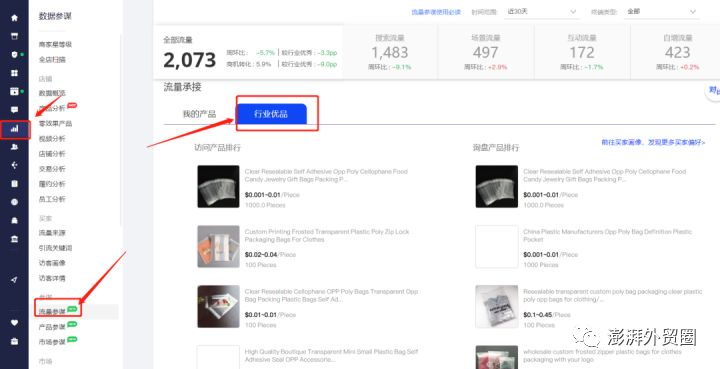The height and width of the screenshot is (369, 720).
Task: Select the 自增流量 423 card
Action: coord(675,52)
